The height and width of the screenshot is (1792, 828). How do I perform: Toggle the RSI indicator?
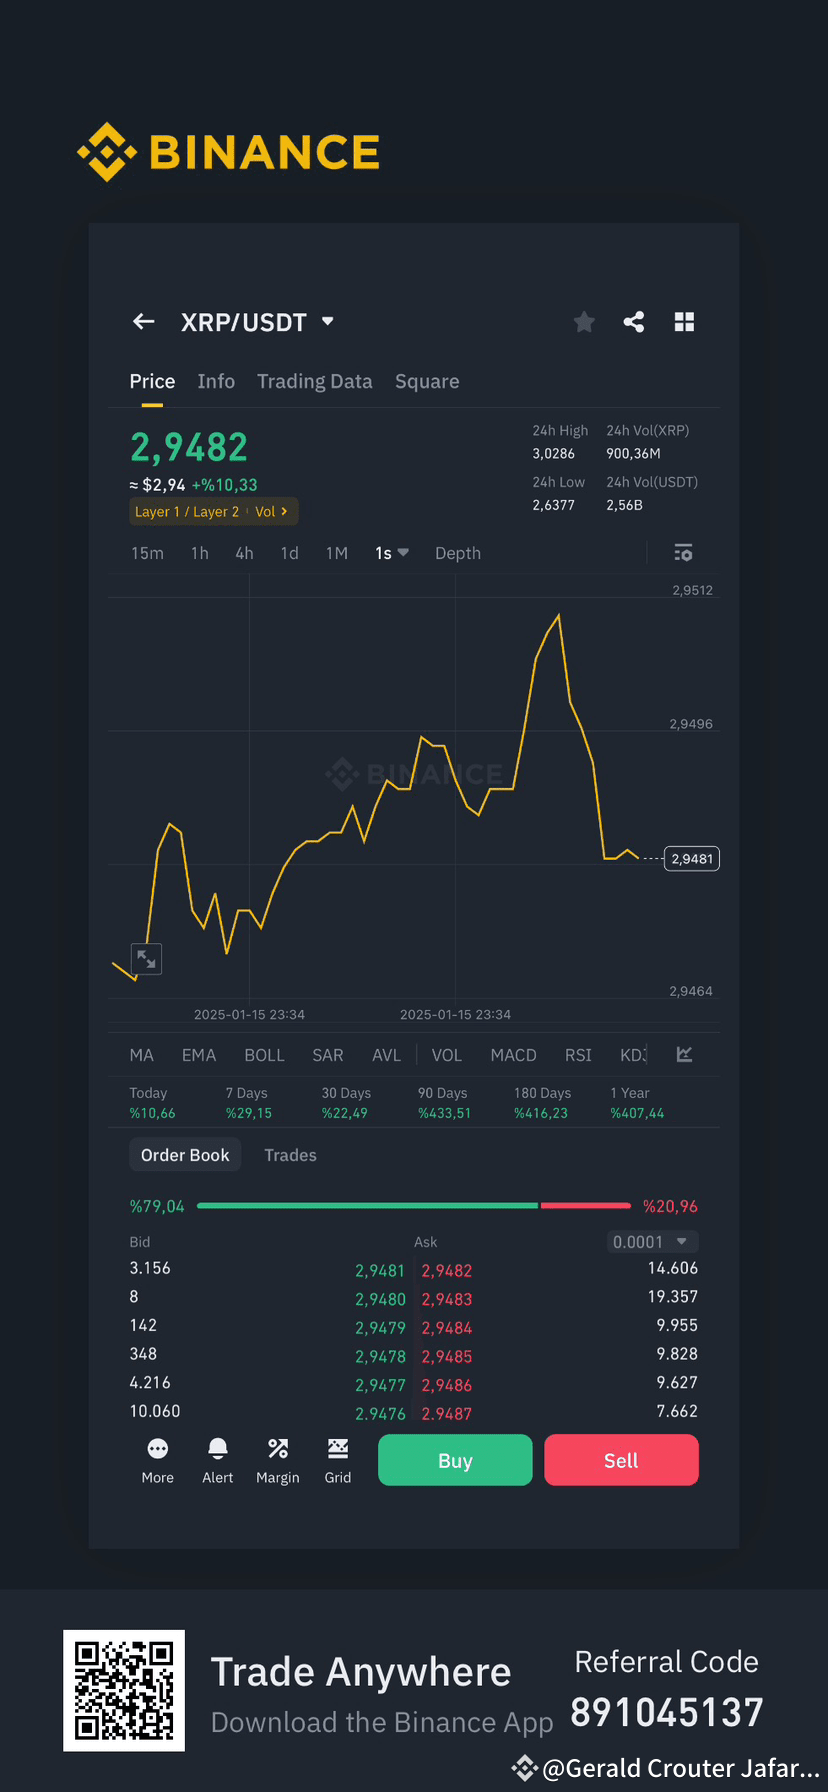pyautogui.click(x=578, y=1055)
